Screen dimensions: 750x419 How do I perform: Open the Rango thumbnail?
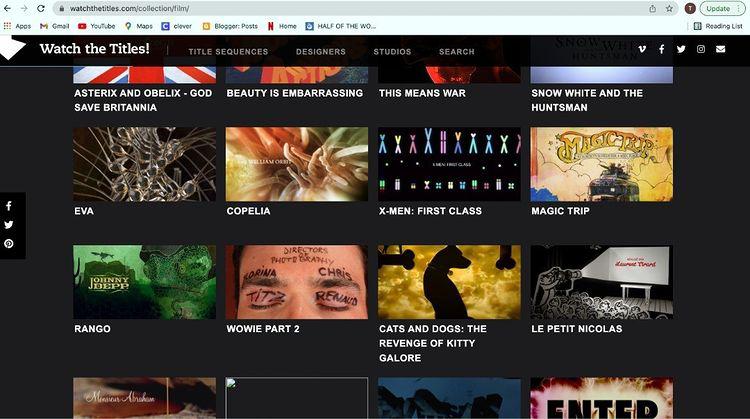tap(144, 282)
